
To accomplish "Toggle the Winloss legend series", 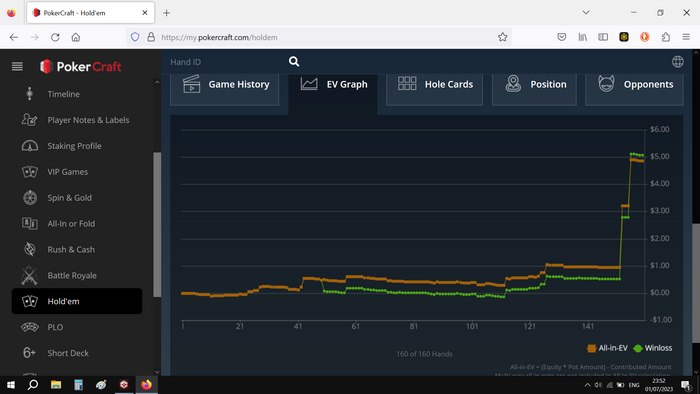I will tap(653, 348).
